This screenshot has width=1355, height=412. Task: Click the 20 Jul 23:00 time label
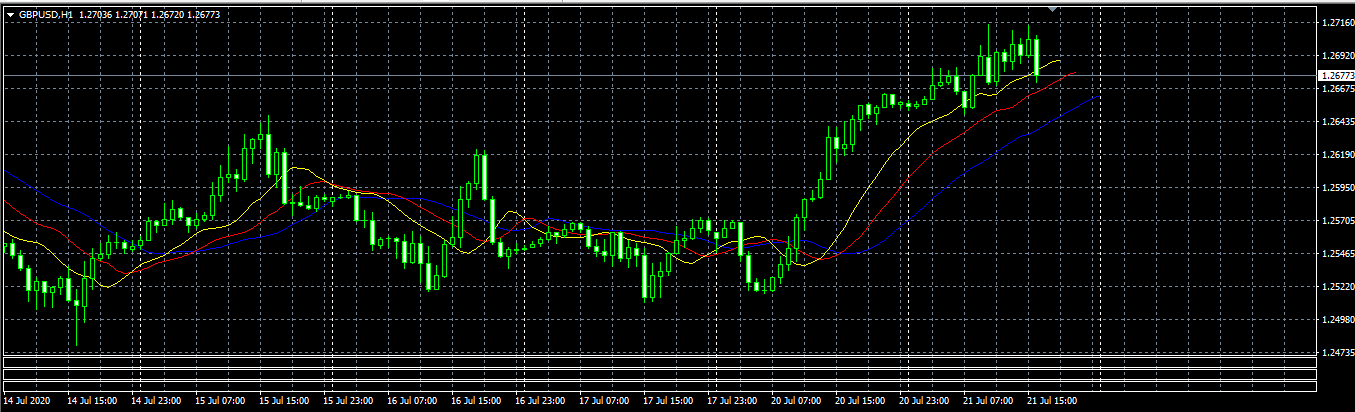[924, 401]
